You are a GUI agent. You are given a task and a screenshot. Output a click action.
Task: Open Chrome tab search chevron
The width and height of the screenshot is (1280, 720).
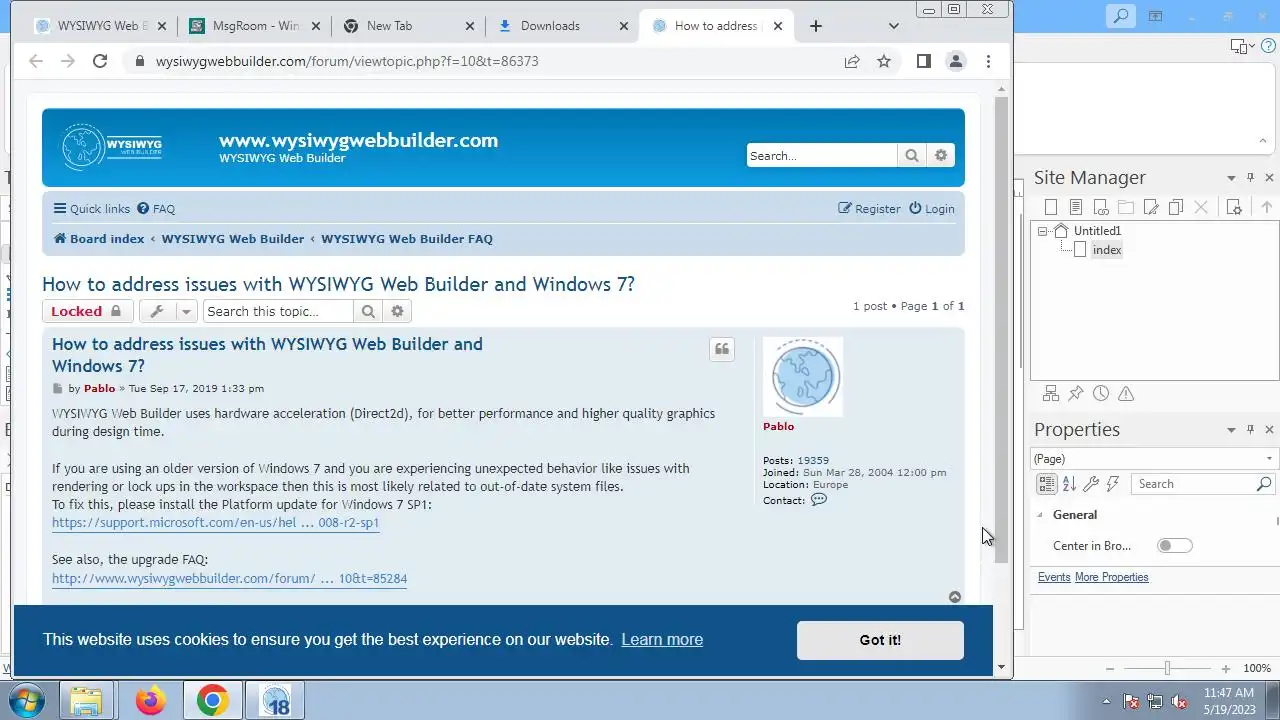[x=894, y=26]
